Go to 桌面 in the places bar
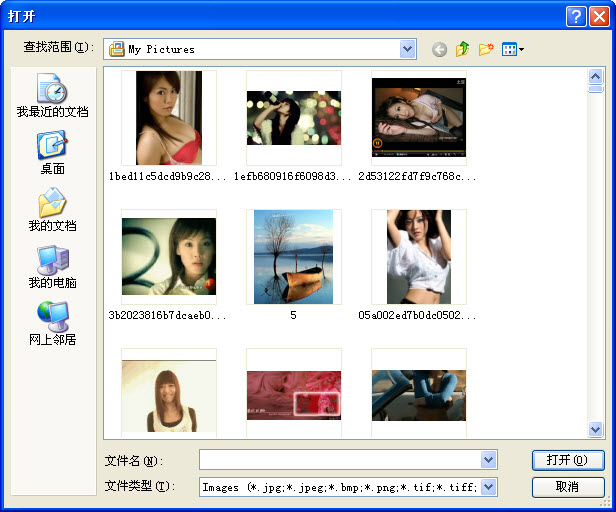The width and height of the screenshot is (616, 512). pos(52,152)
